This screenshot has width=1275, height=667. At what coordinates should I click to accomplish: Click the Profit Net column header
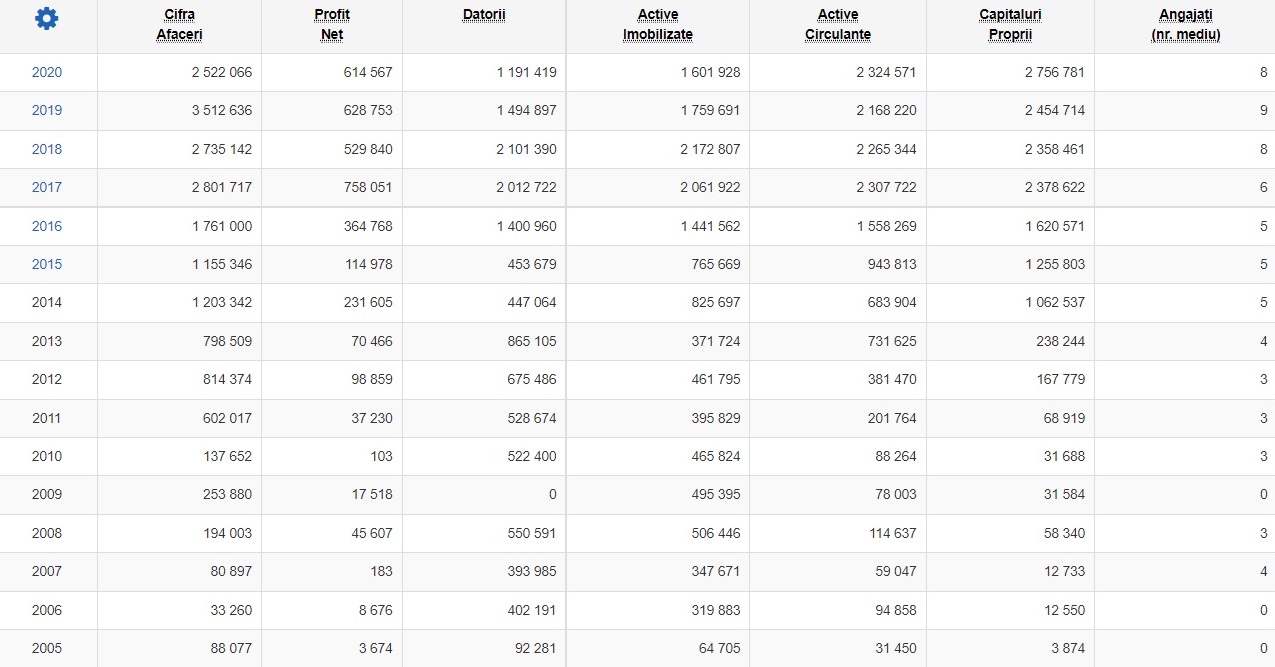(x=332, y=25)
